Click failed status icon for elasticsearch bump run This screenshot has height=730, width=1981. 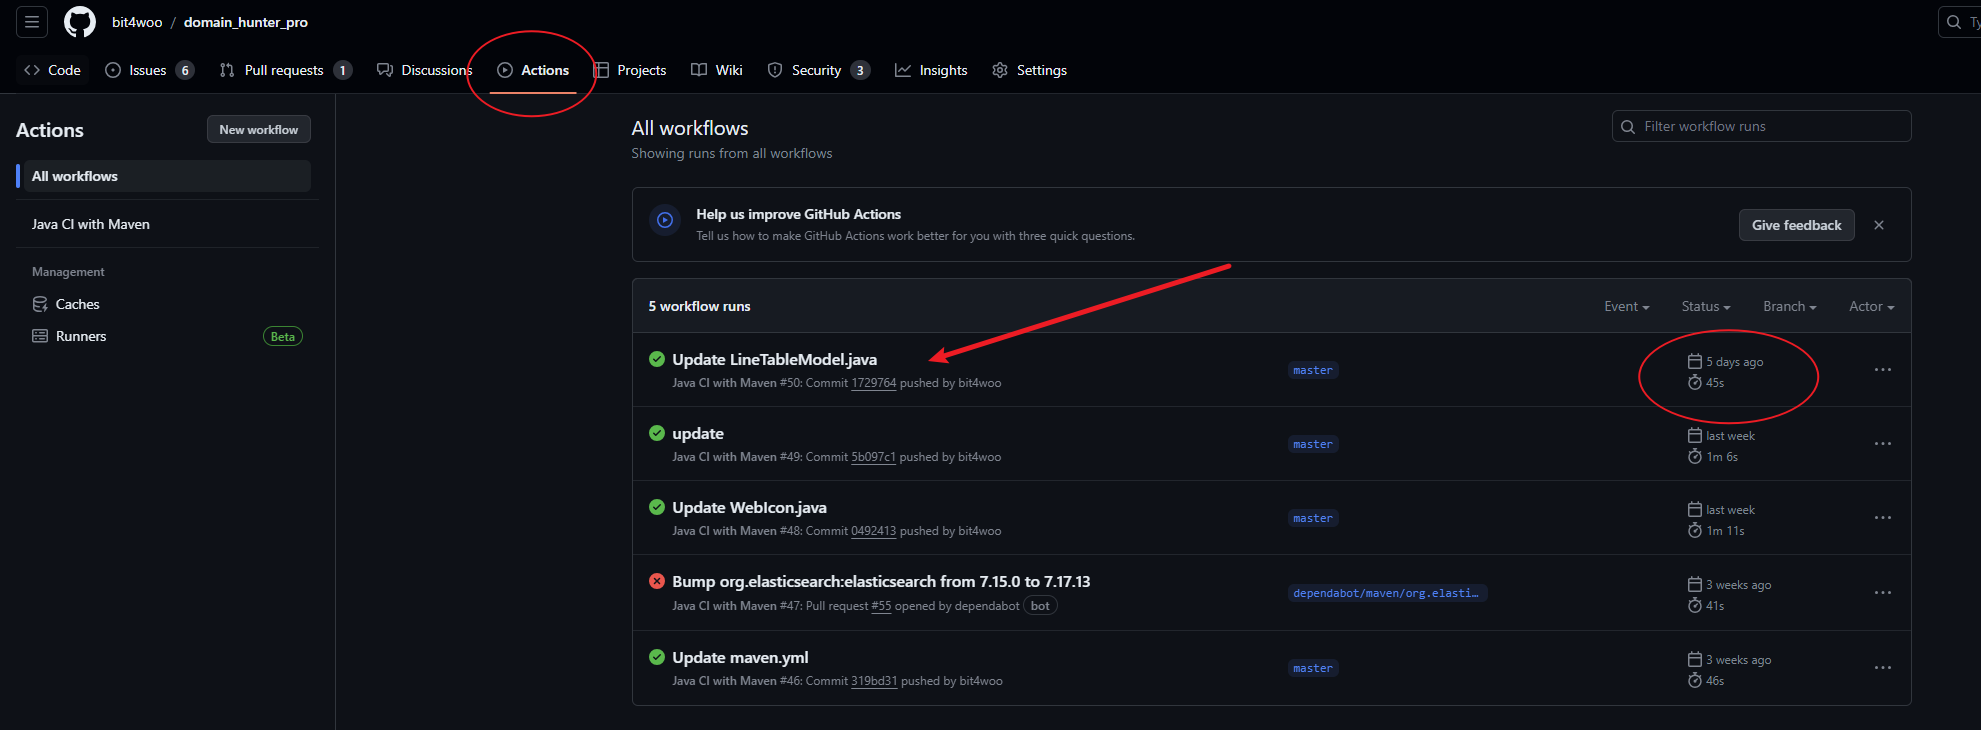657,581
